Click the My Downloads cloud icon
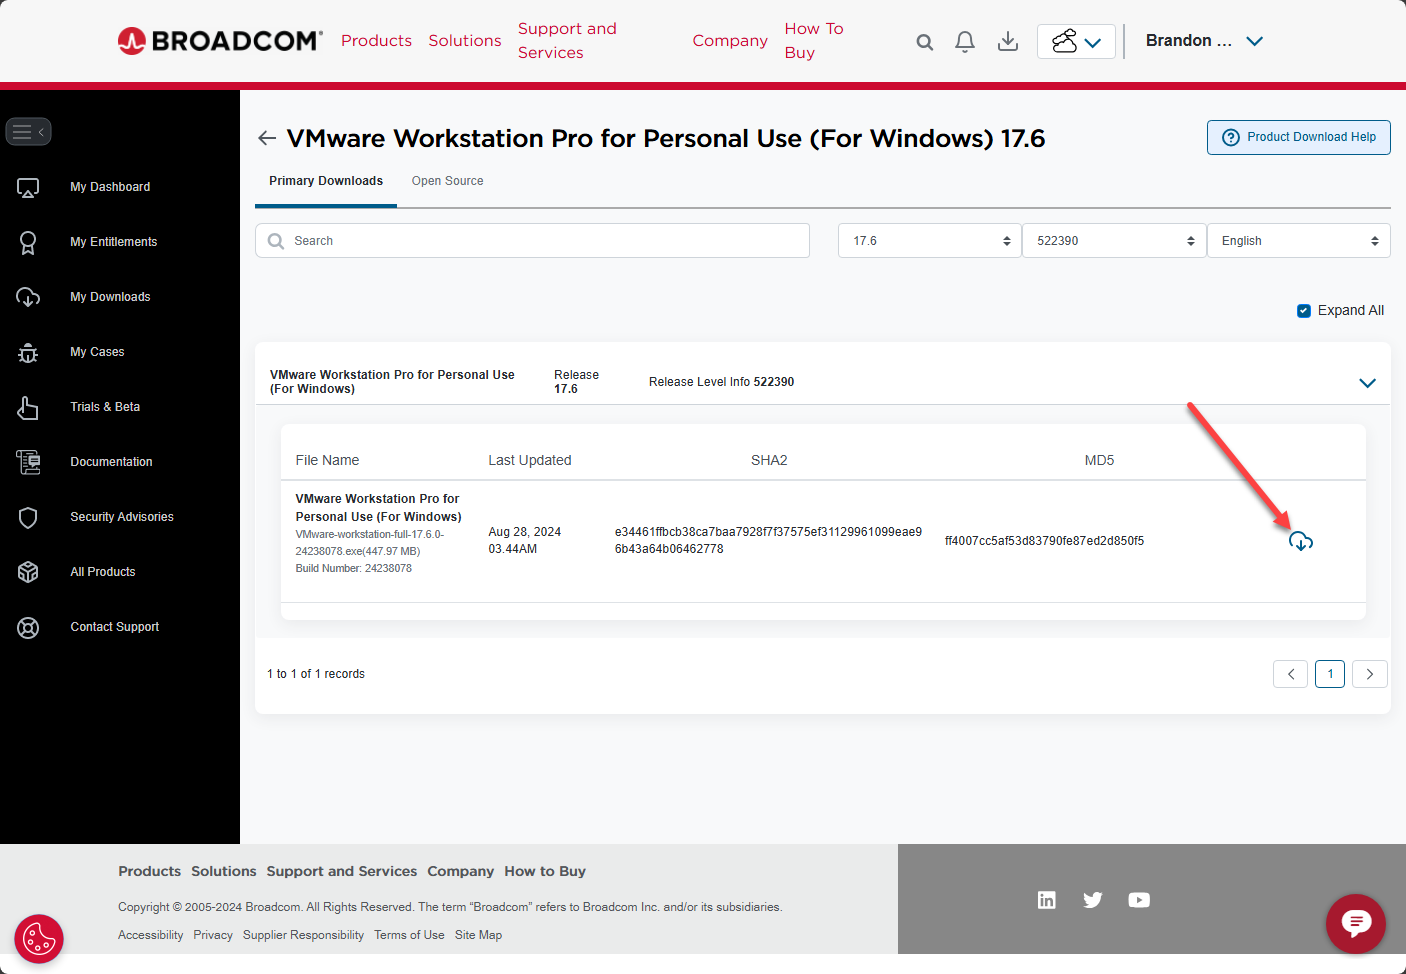The width and height of the screenshot is (1406, 974). (28, 297)
